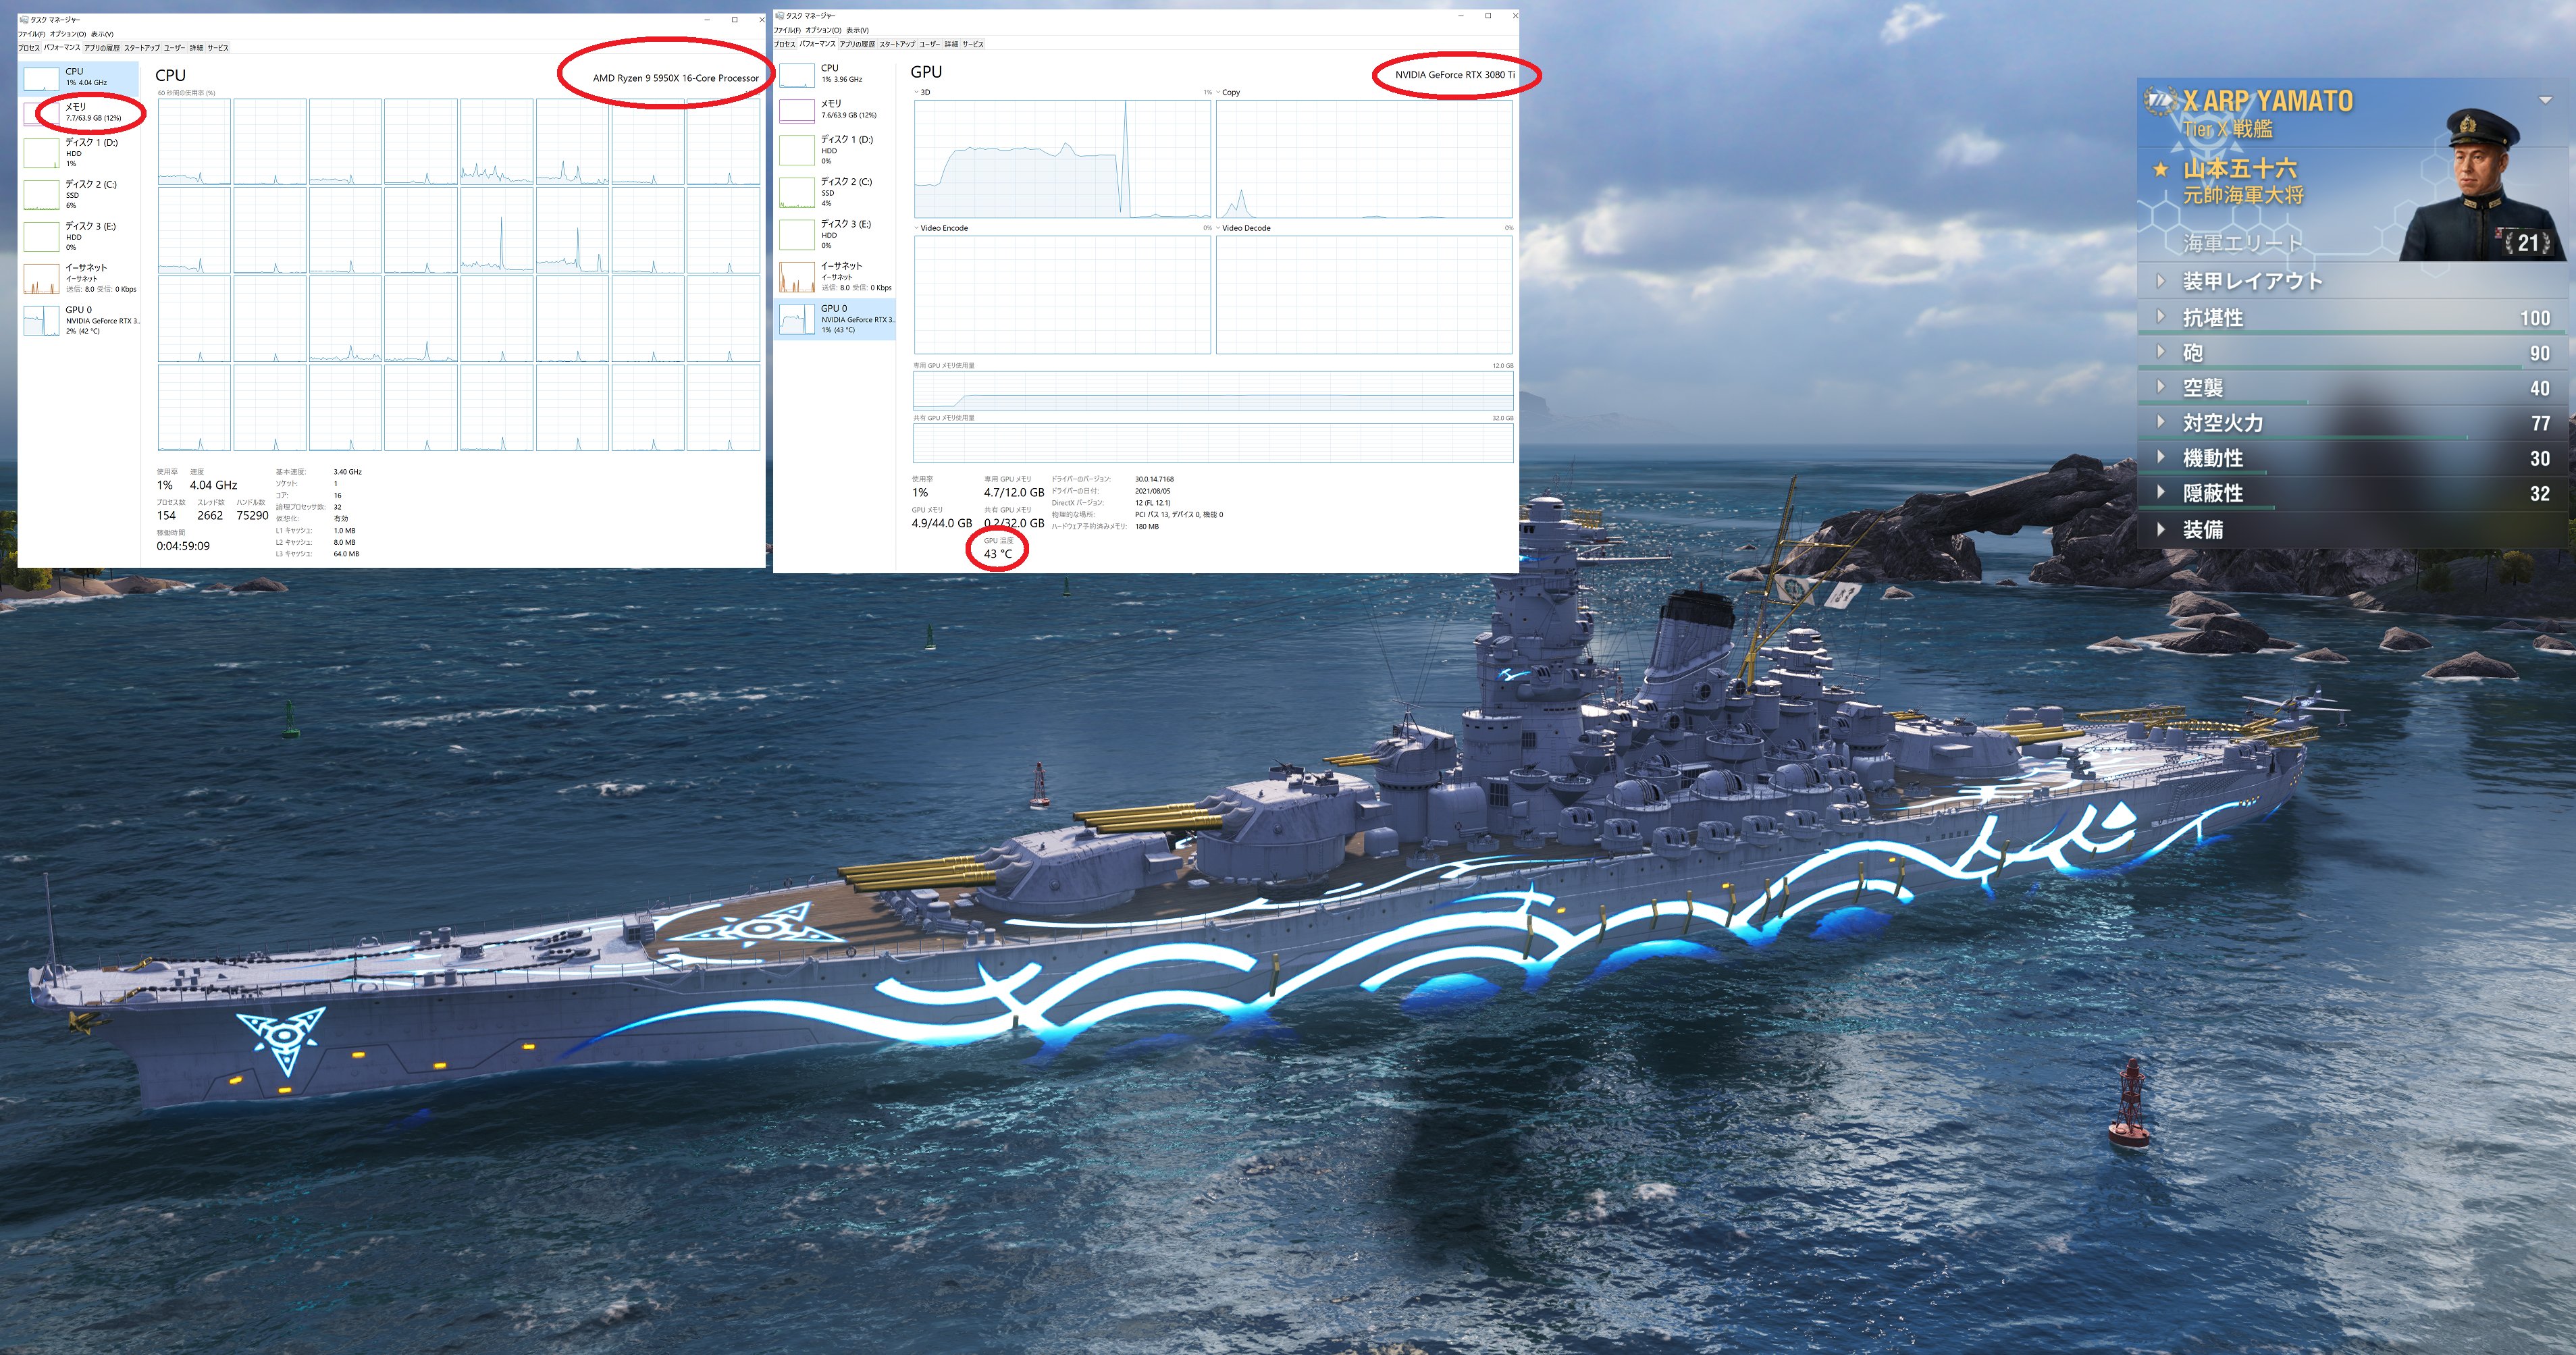The width and height of the screenshot is (2576, 1355).
Task: Open the Video Decode engine dropdown
Action: 1218,228
